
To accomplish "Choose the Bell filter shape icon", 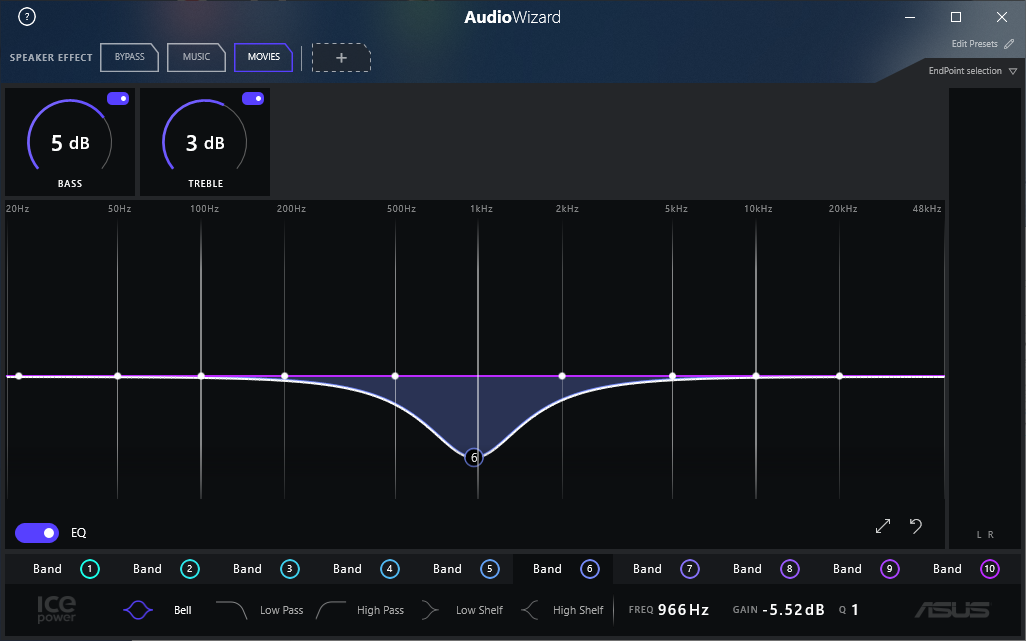I will coord(138,610).
